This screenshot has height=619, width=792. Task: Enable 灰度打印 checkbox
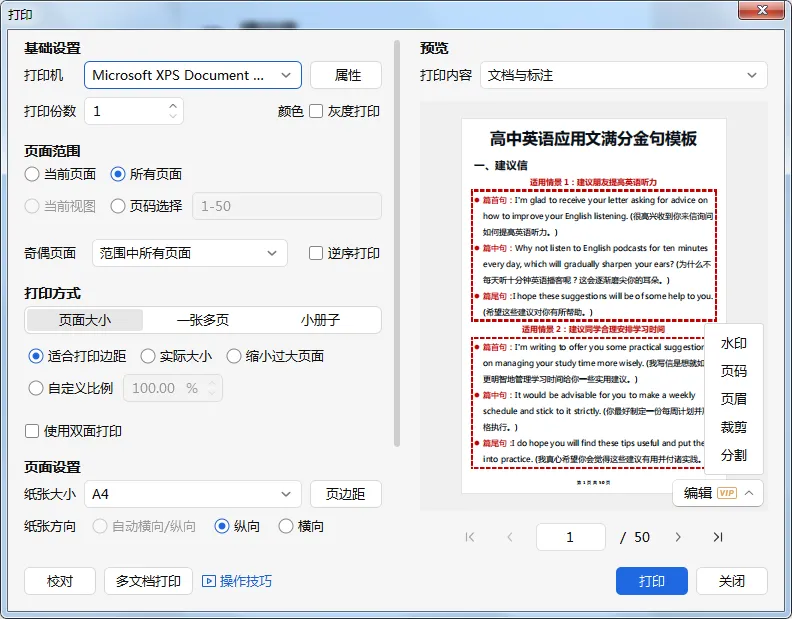click(x=316, y=111)
